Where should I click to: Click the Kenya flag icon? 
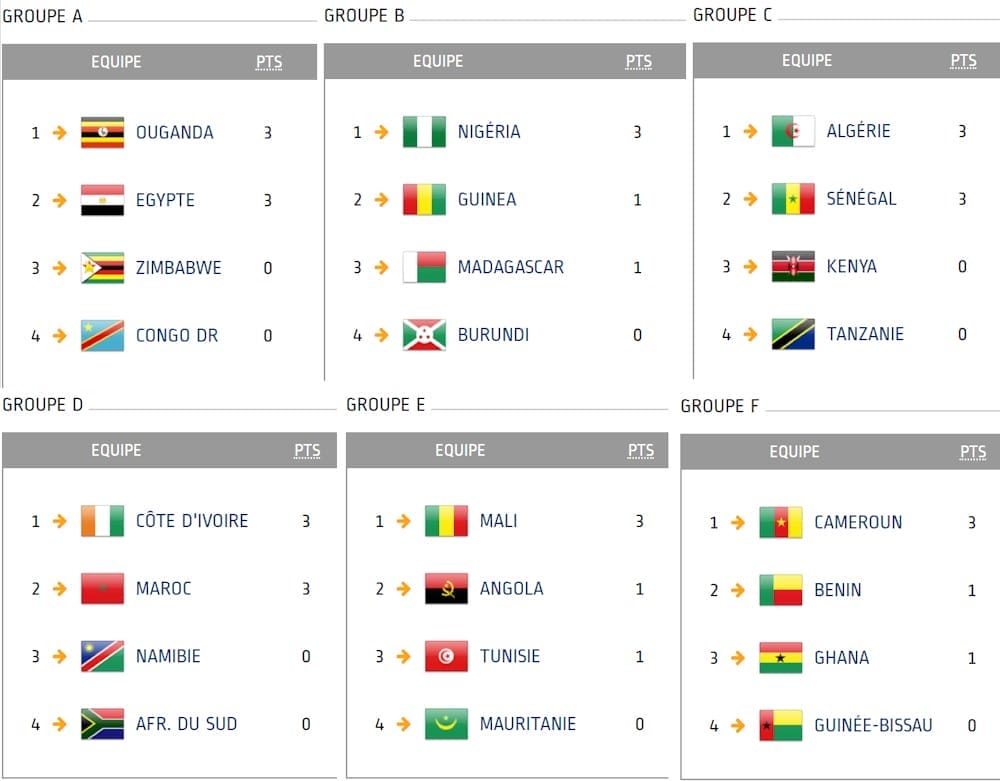click(x=793, y=267)
